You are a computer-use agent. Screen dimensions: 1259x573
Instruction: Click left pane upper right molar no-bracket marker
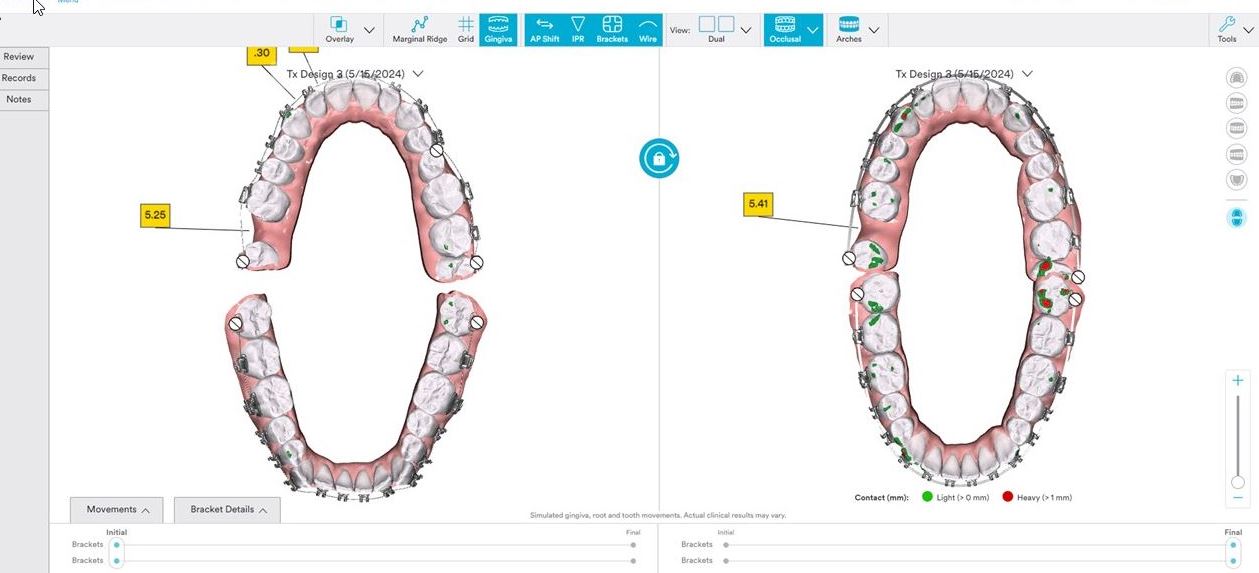click(243, 261)
